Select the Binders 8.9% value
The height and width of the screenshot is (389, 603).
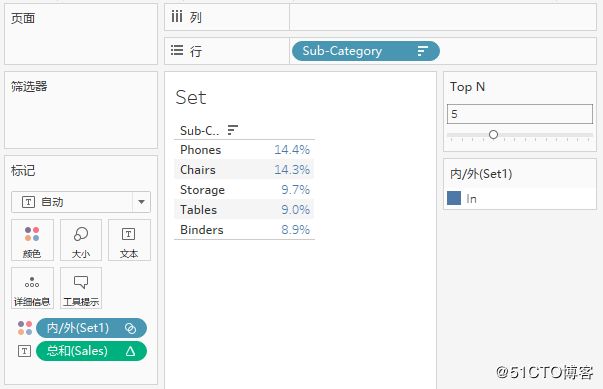[295, 229]
